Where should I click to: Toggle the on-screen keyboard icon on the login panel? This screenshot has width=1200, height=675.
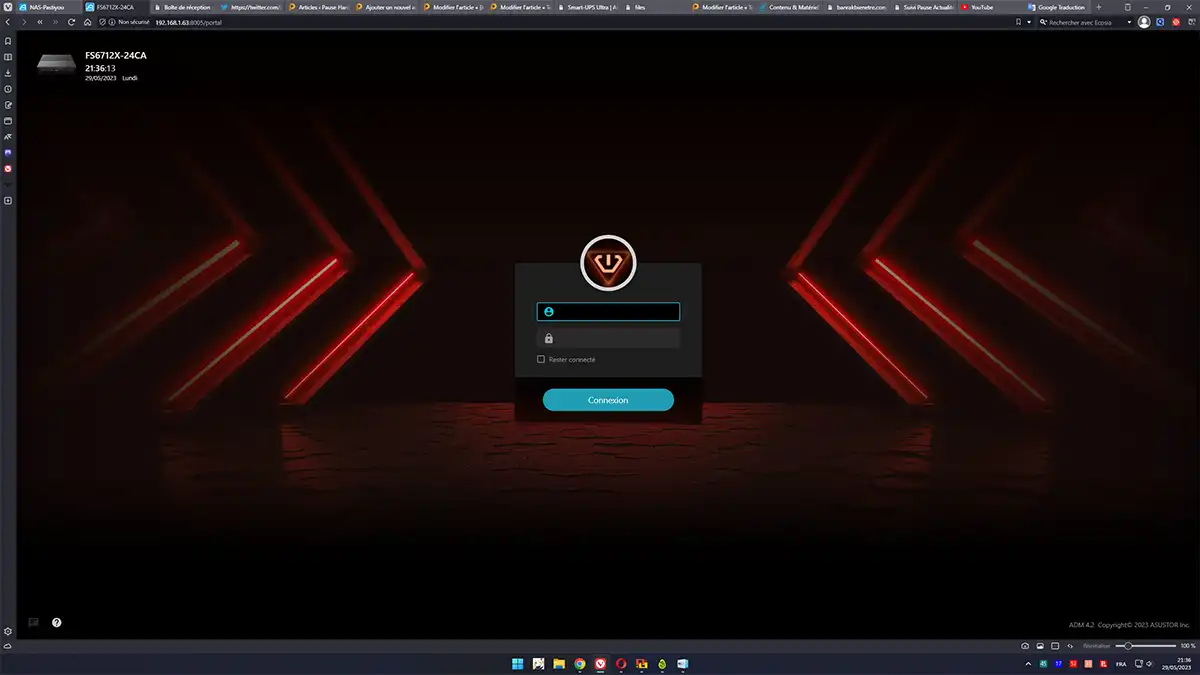[33, 621]
